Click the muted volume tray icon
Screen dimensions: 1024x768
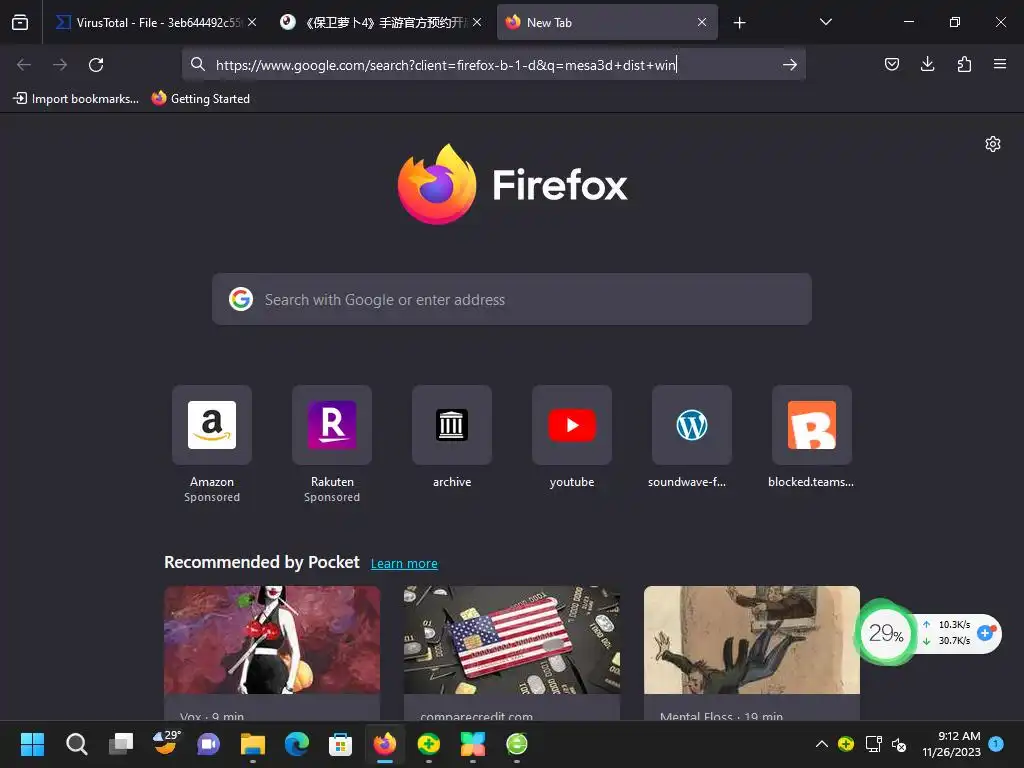click(899, 744)
